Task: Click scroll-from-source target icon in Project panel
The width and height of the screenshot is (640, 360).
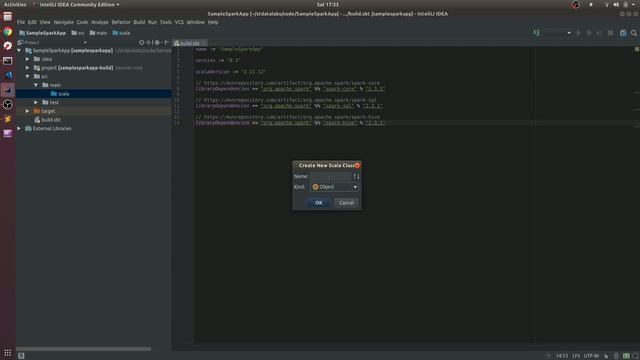Action: coord(141,42)
